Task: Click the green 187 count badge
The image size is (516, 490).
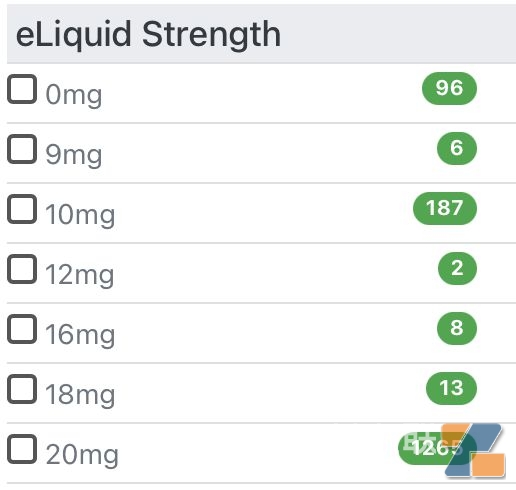Action: click(445, 208)
